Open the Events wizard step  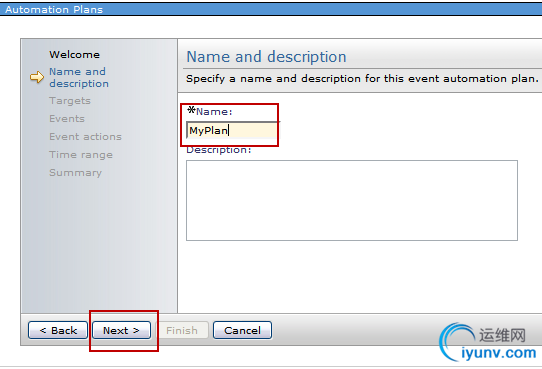pyautogui.click(x=67, y=119)
